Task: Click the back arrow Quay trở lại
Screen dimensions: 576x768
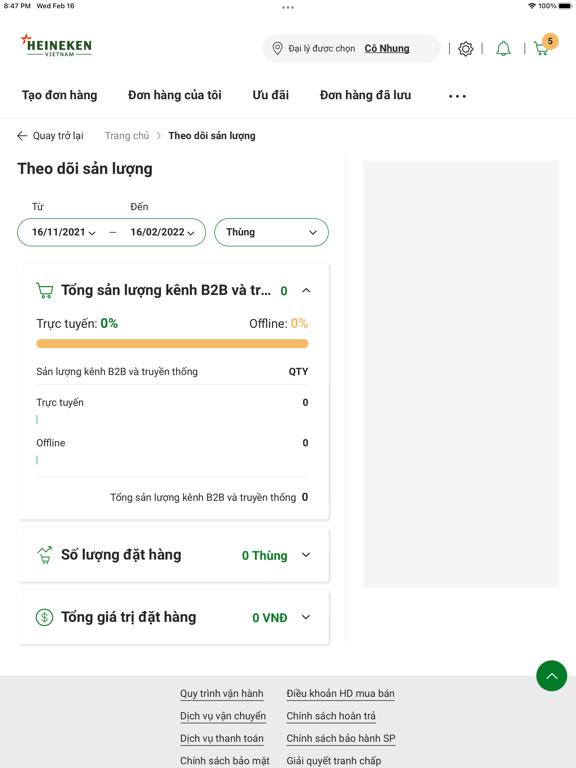Action: pyautogui.click(x=50, y=136)
